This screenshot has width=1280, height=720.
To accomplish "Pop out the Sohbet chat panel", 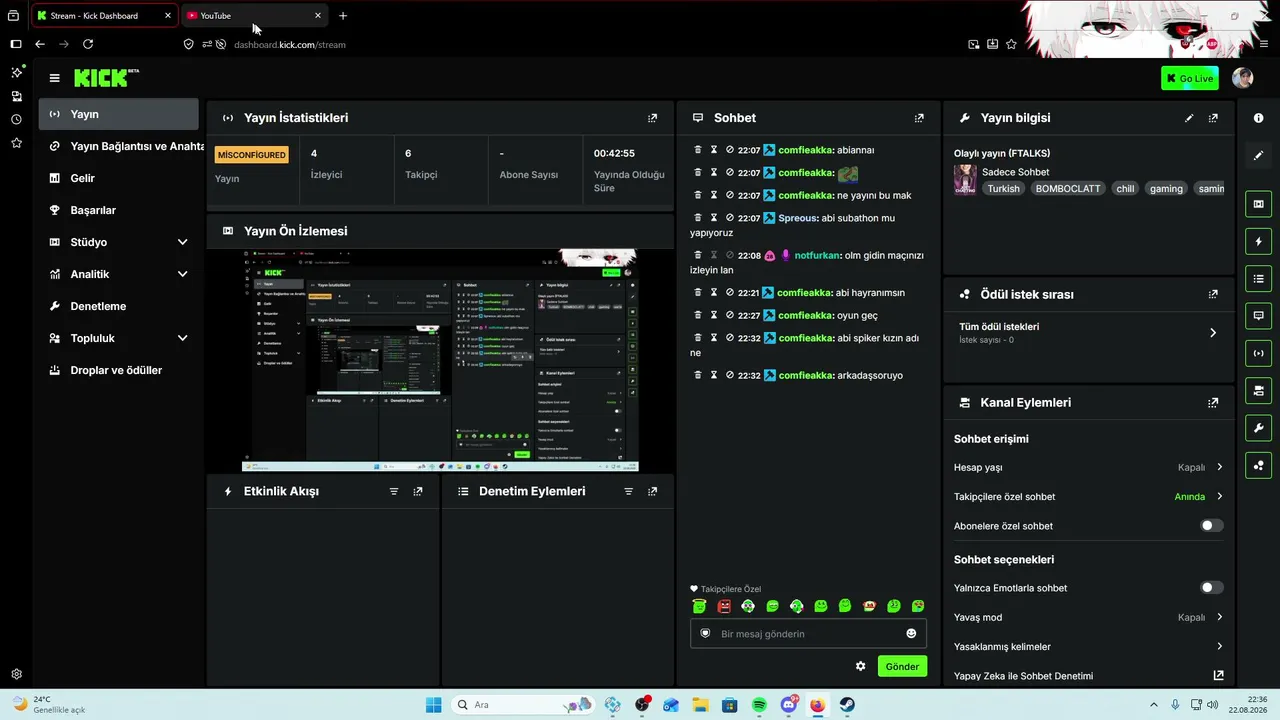I will pos(919,118).
